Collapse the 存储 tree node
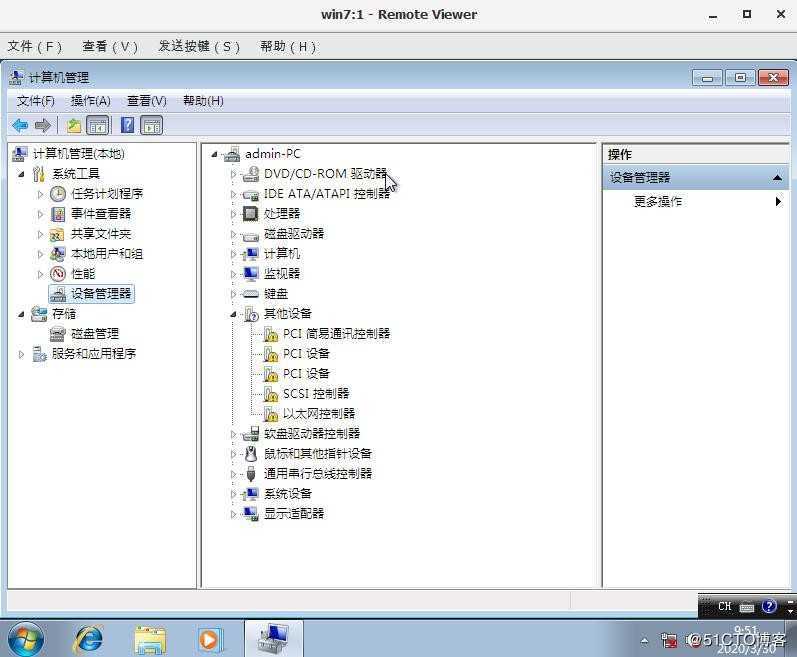797x657 pixels. (x=21, y=315)
